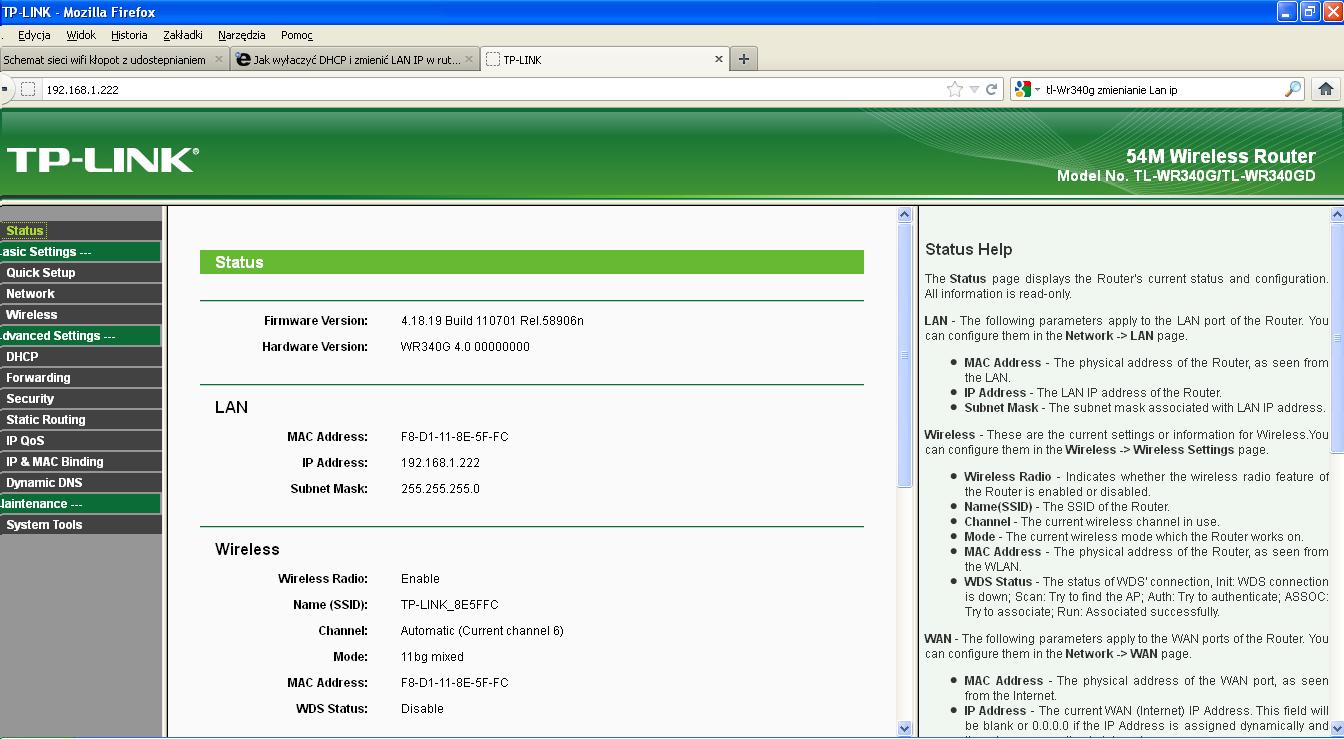
Task: Click the '11bg mixed' mode value
Action: (432, 657)
